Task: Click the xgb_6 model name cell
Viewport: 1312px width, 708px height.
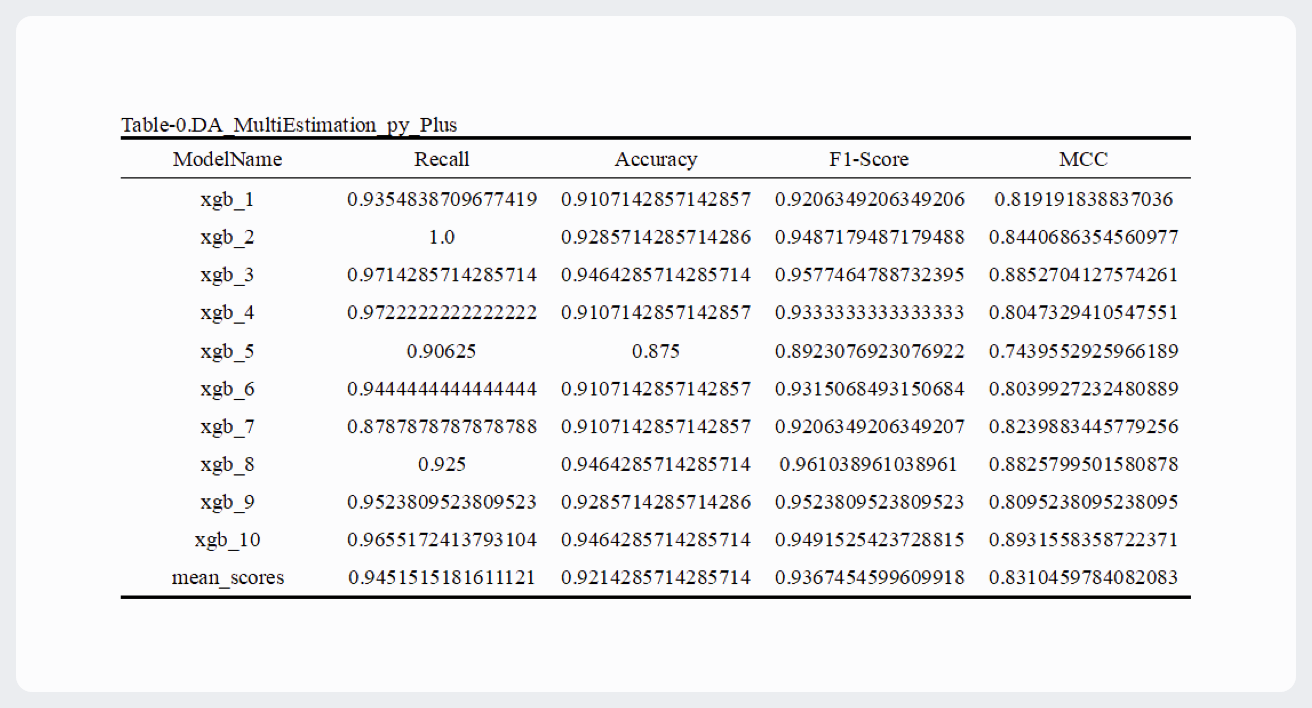Action: coord(227,389)
